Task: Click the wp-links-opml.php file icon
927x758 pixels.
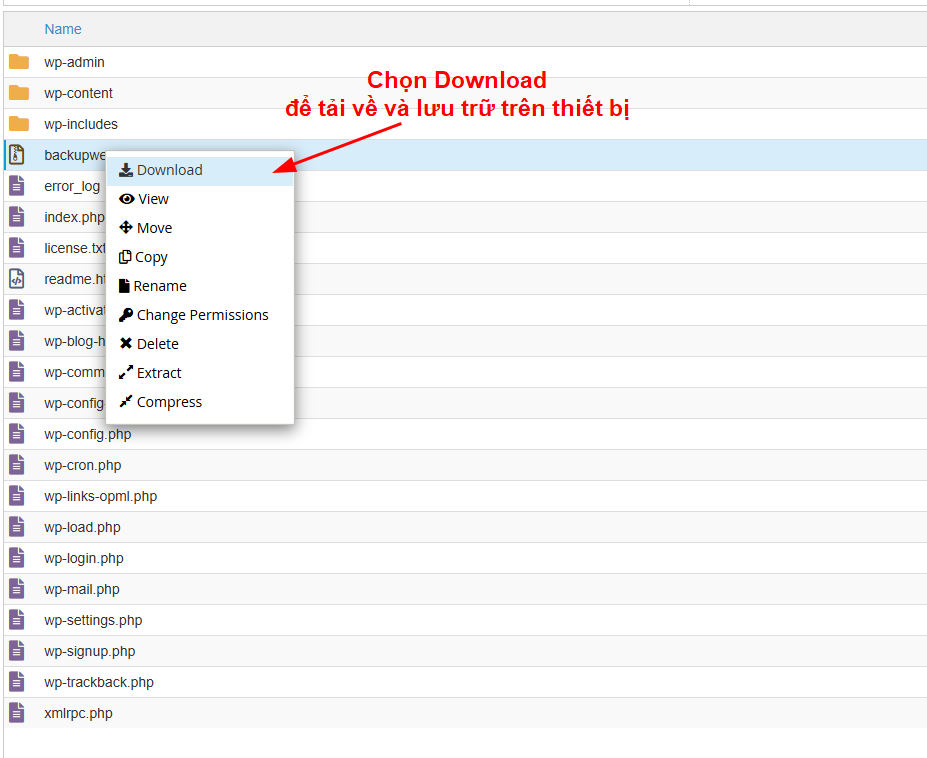Action: [17, 495]
